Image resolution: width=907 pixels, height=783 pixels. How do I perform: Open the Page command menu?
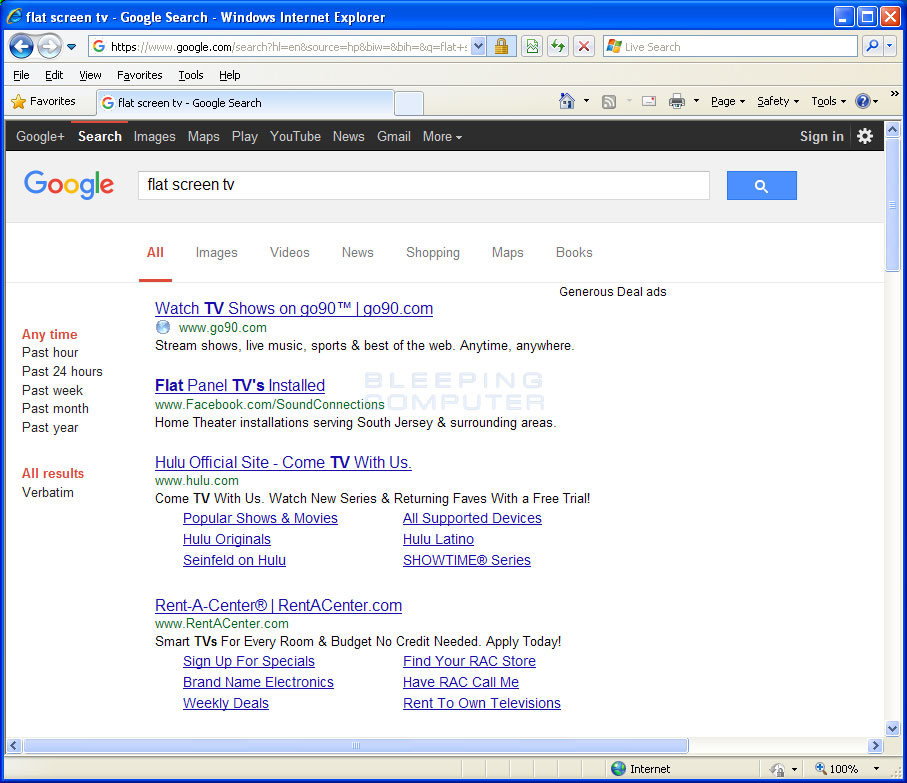728,101
